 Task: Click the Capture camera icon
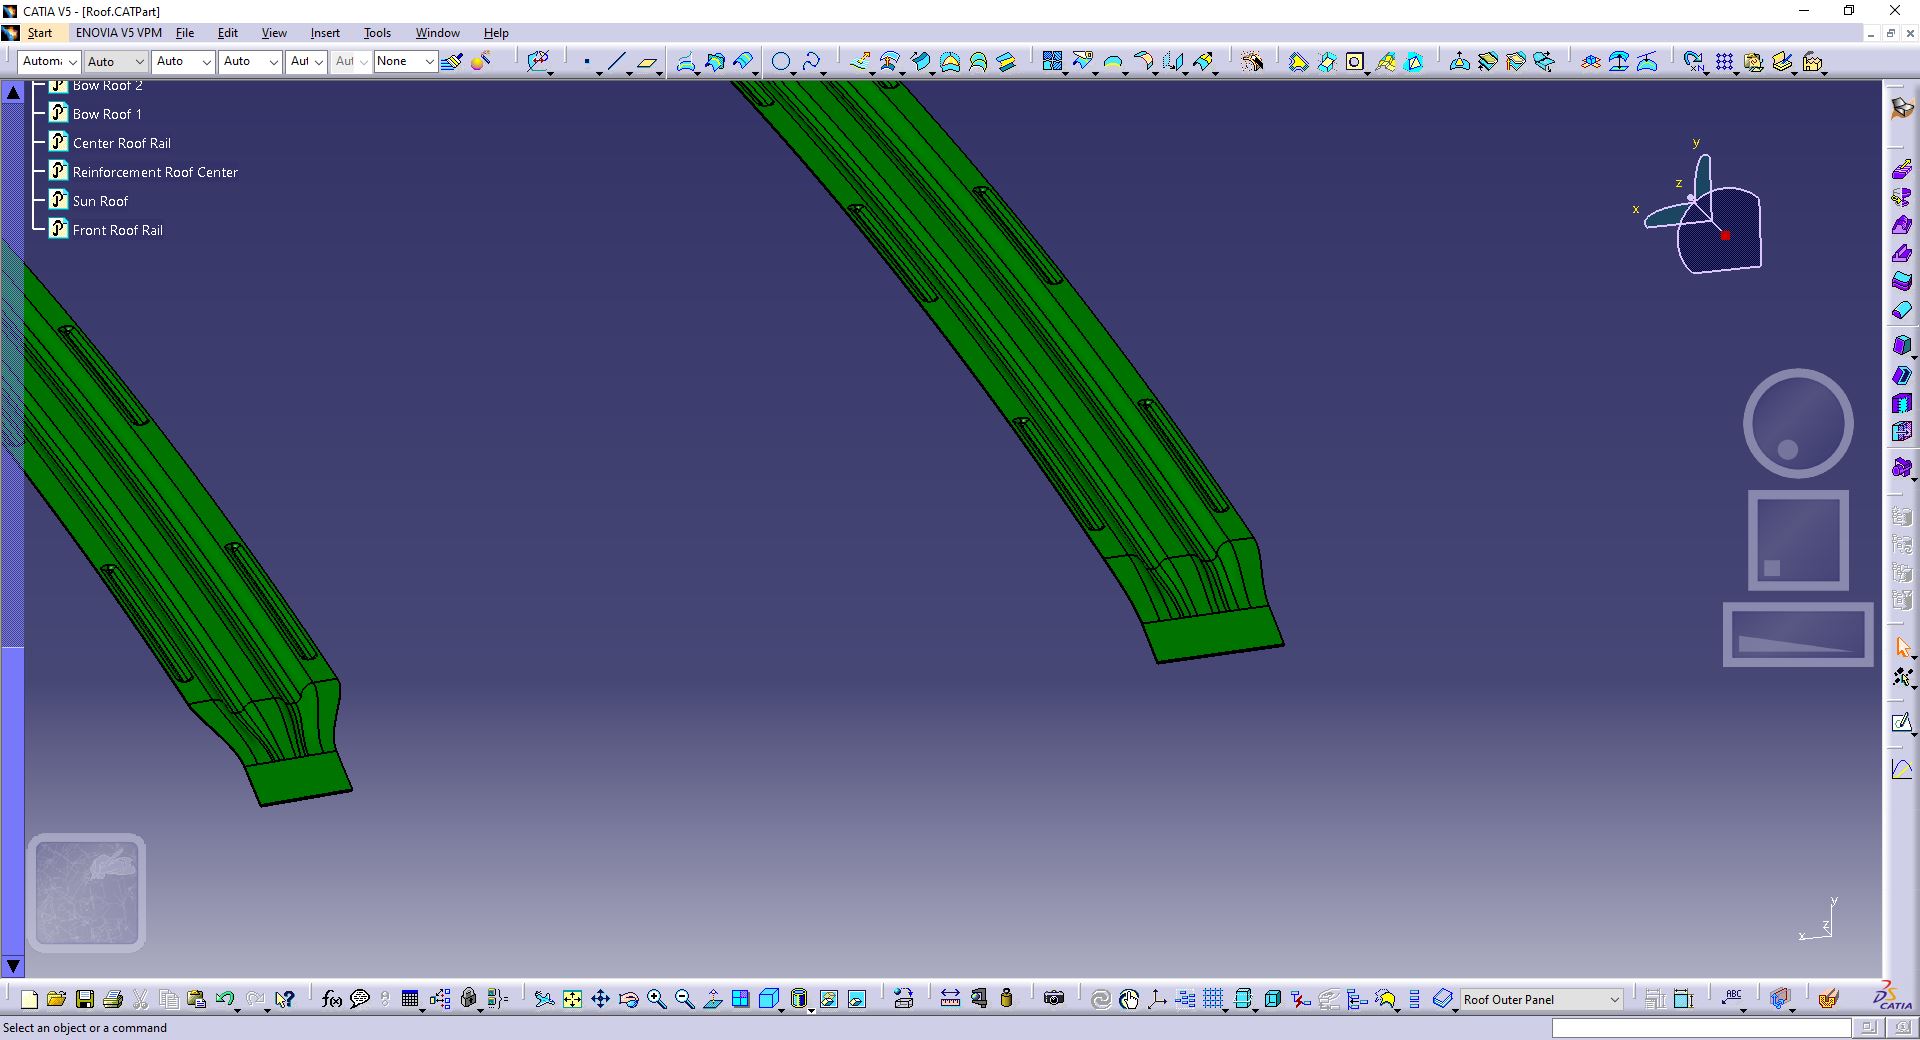click(1054, 998)
